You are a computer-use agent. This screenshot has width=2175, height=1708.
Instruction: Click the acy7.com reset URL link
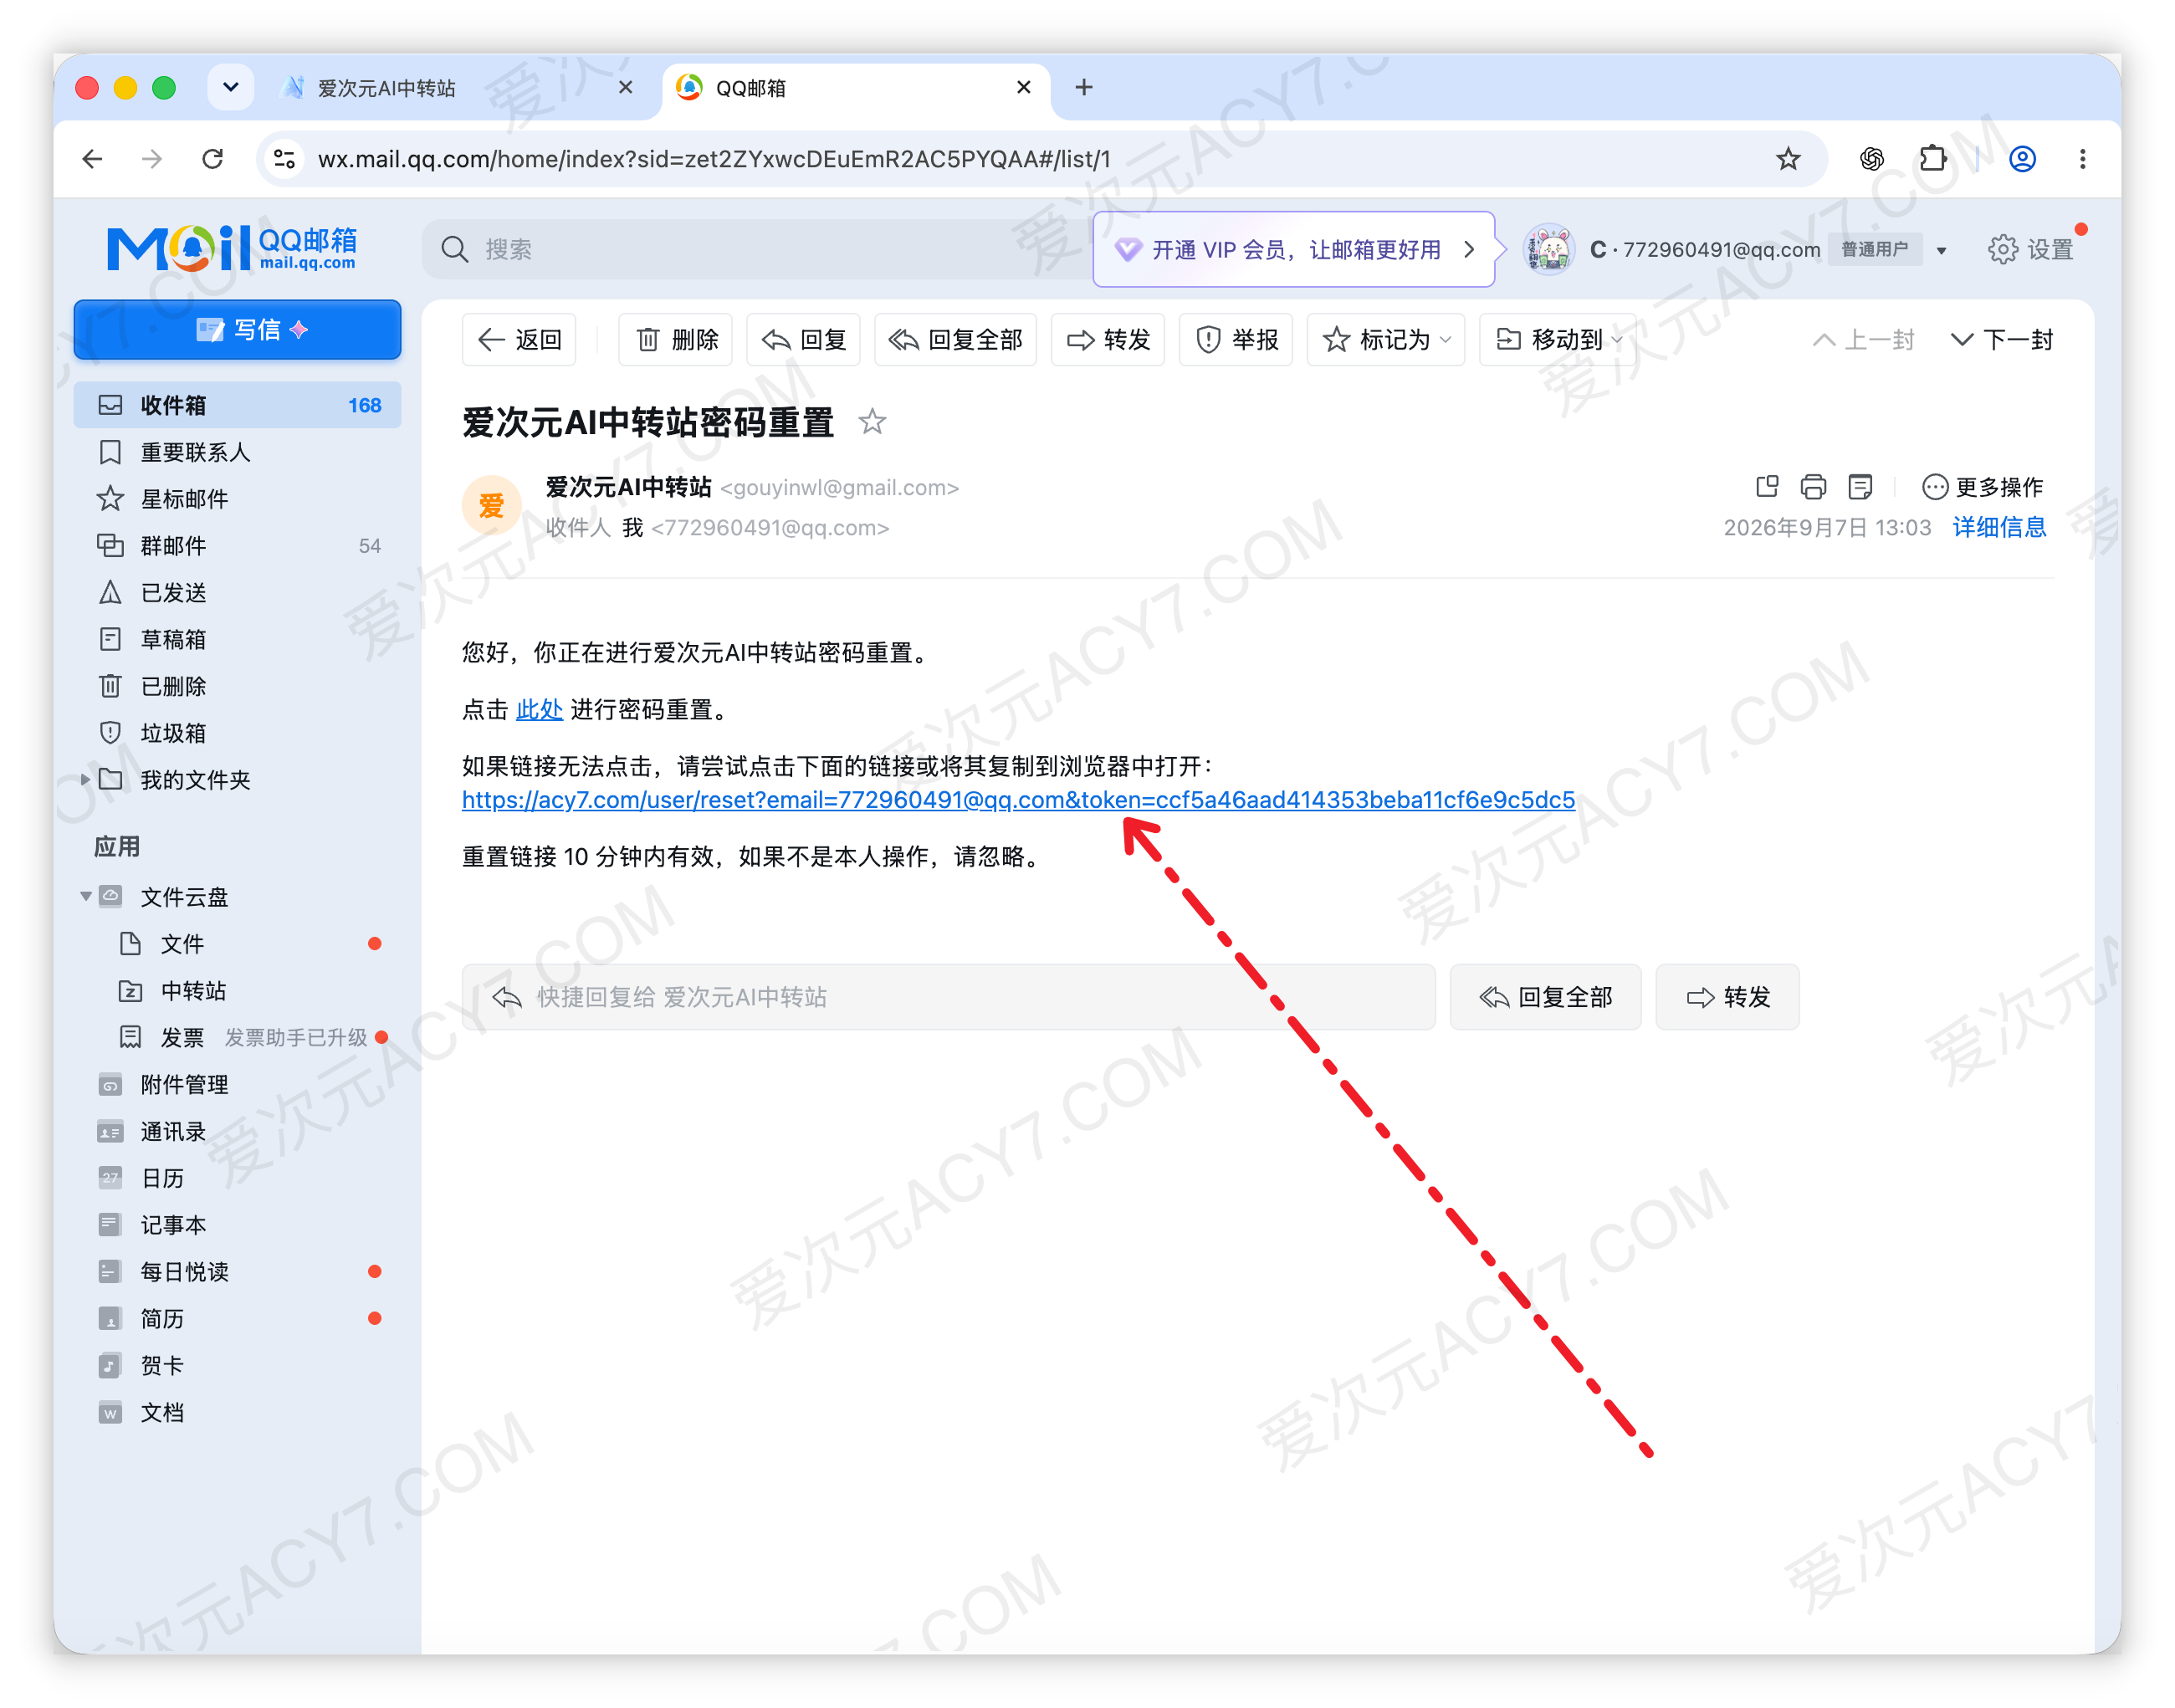pos(1018,800)
